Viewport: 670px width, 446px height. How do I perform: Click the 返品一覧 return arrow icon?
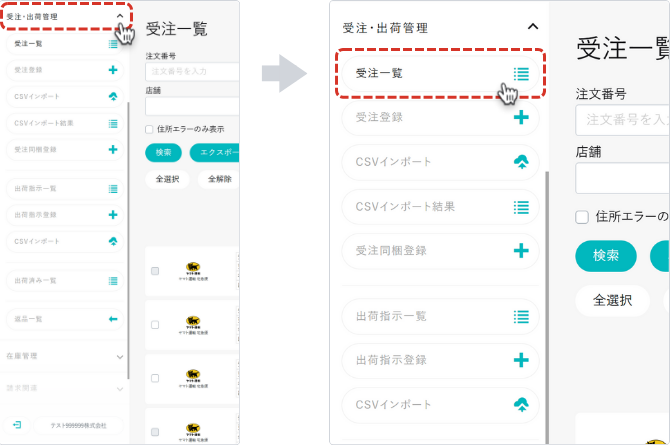[x=113, y=319]
